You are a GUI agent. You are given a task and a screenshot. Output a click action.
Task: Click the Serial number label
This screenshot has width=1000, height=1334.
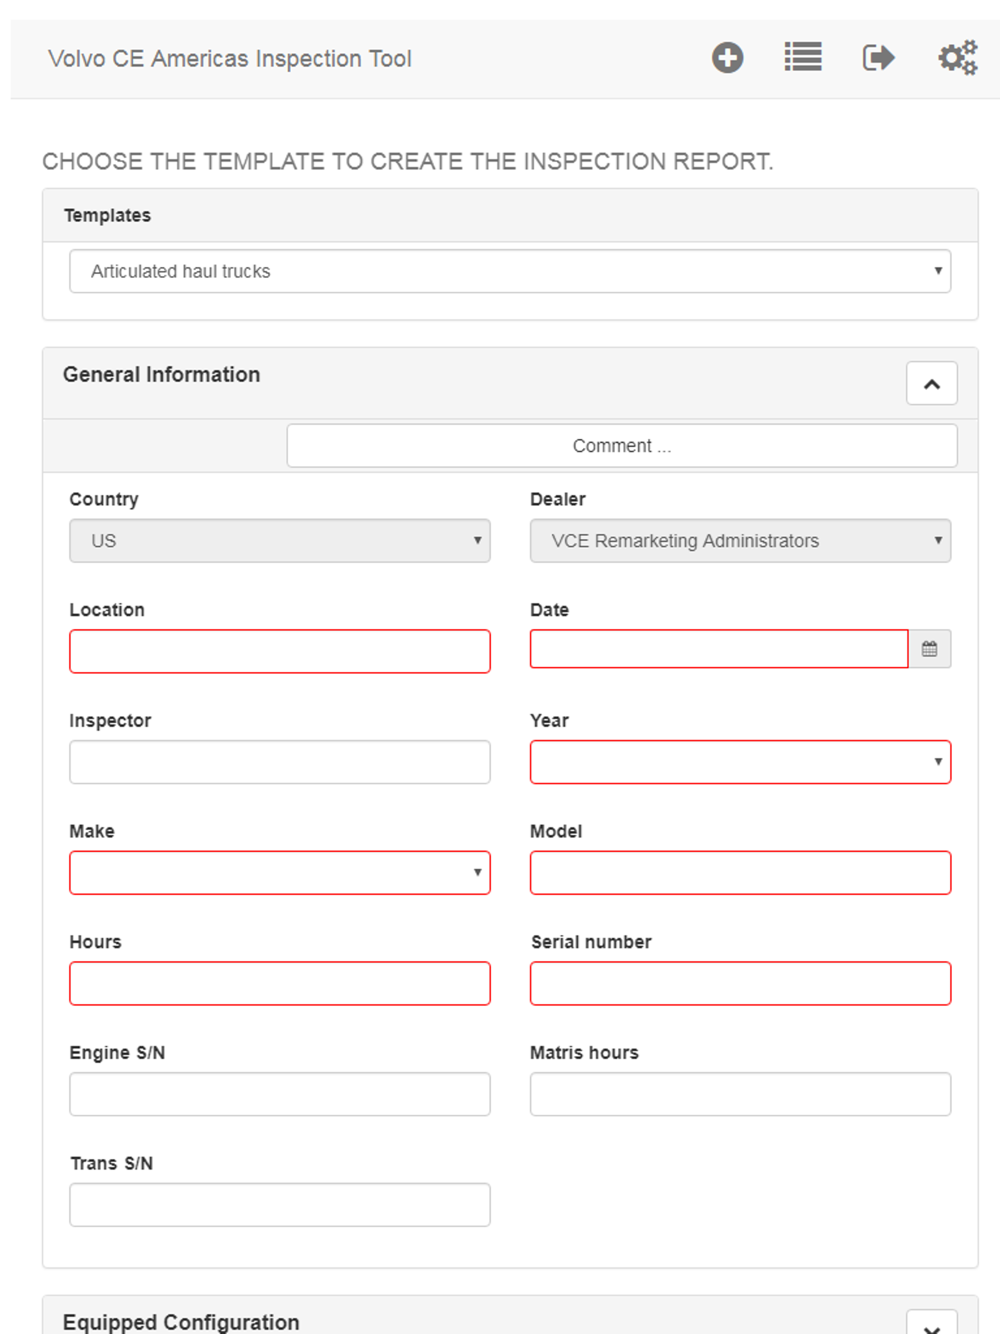click(591, 942)
